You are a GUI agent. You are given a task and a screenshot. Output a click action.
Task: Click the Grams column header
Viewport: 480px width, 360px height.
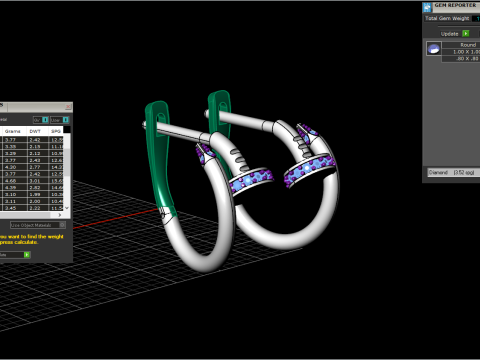13,131
